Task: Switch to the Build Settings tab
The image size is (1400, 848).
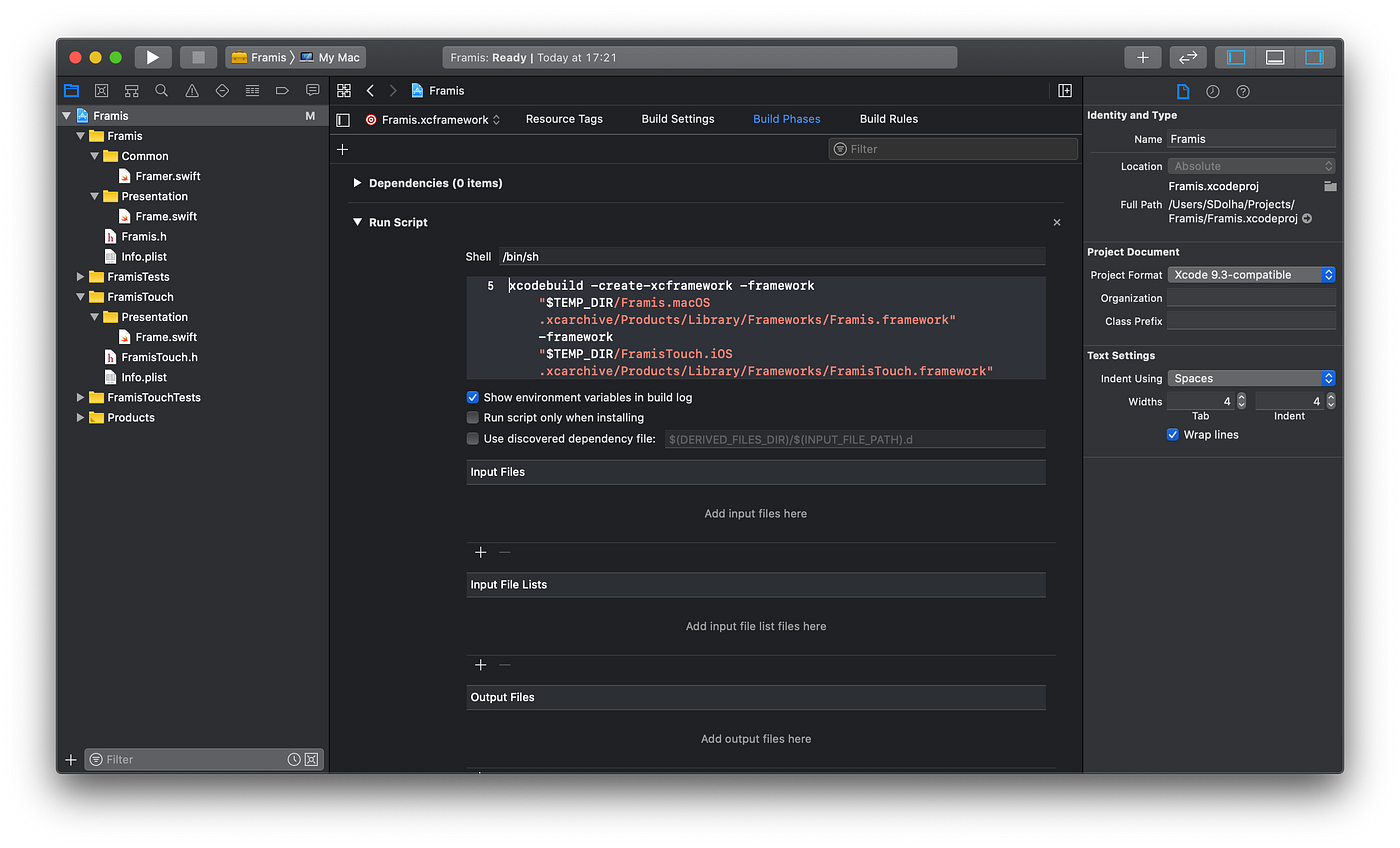Action: tap(677, 118)
